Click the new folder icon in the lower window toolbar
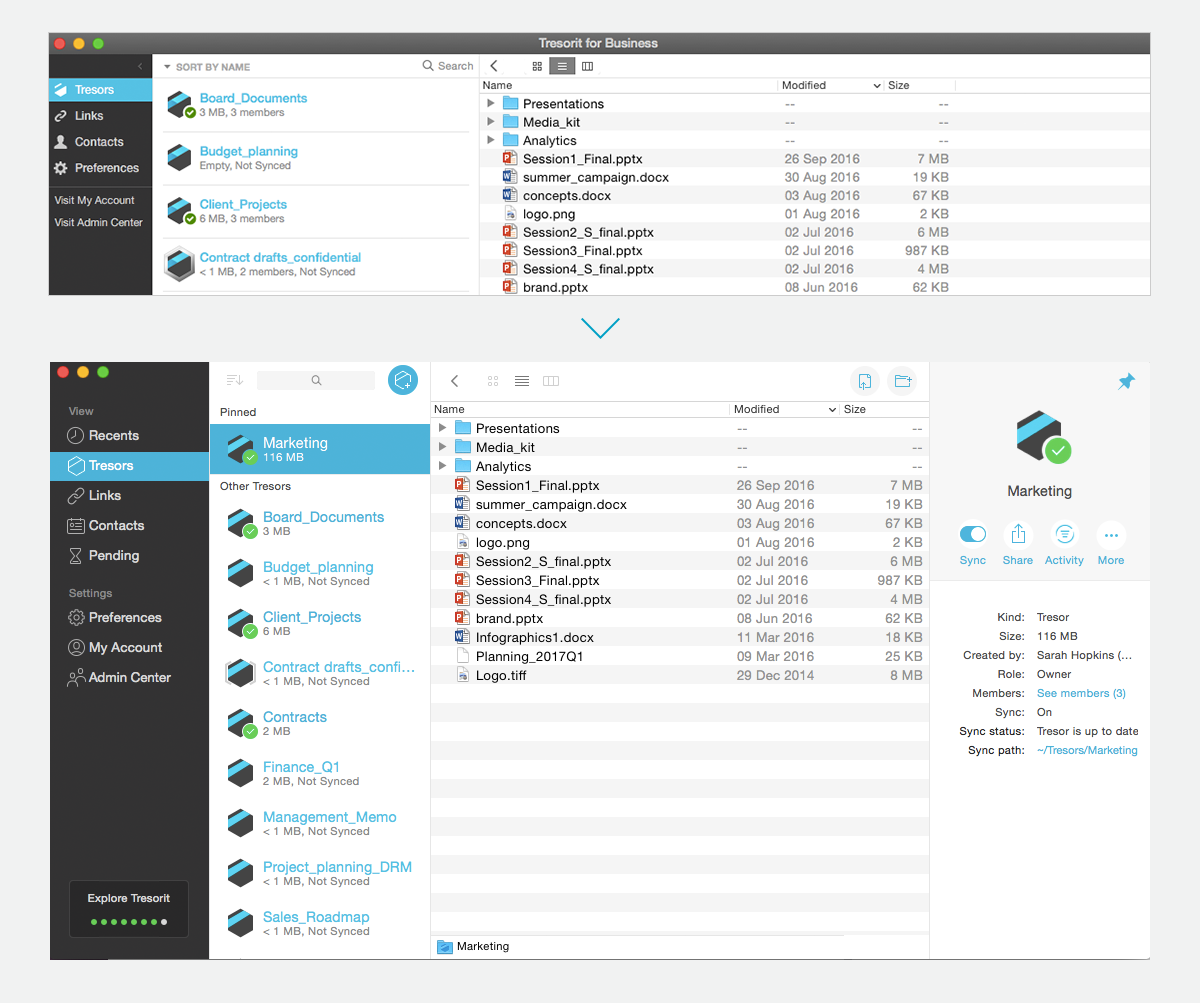 pyautogui.click(x=903, y=381)
